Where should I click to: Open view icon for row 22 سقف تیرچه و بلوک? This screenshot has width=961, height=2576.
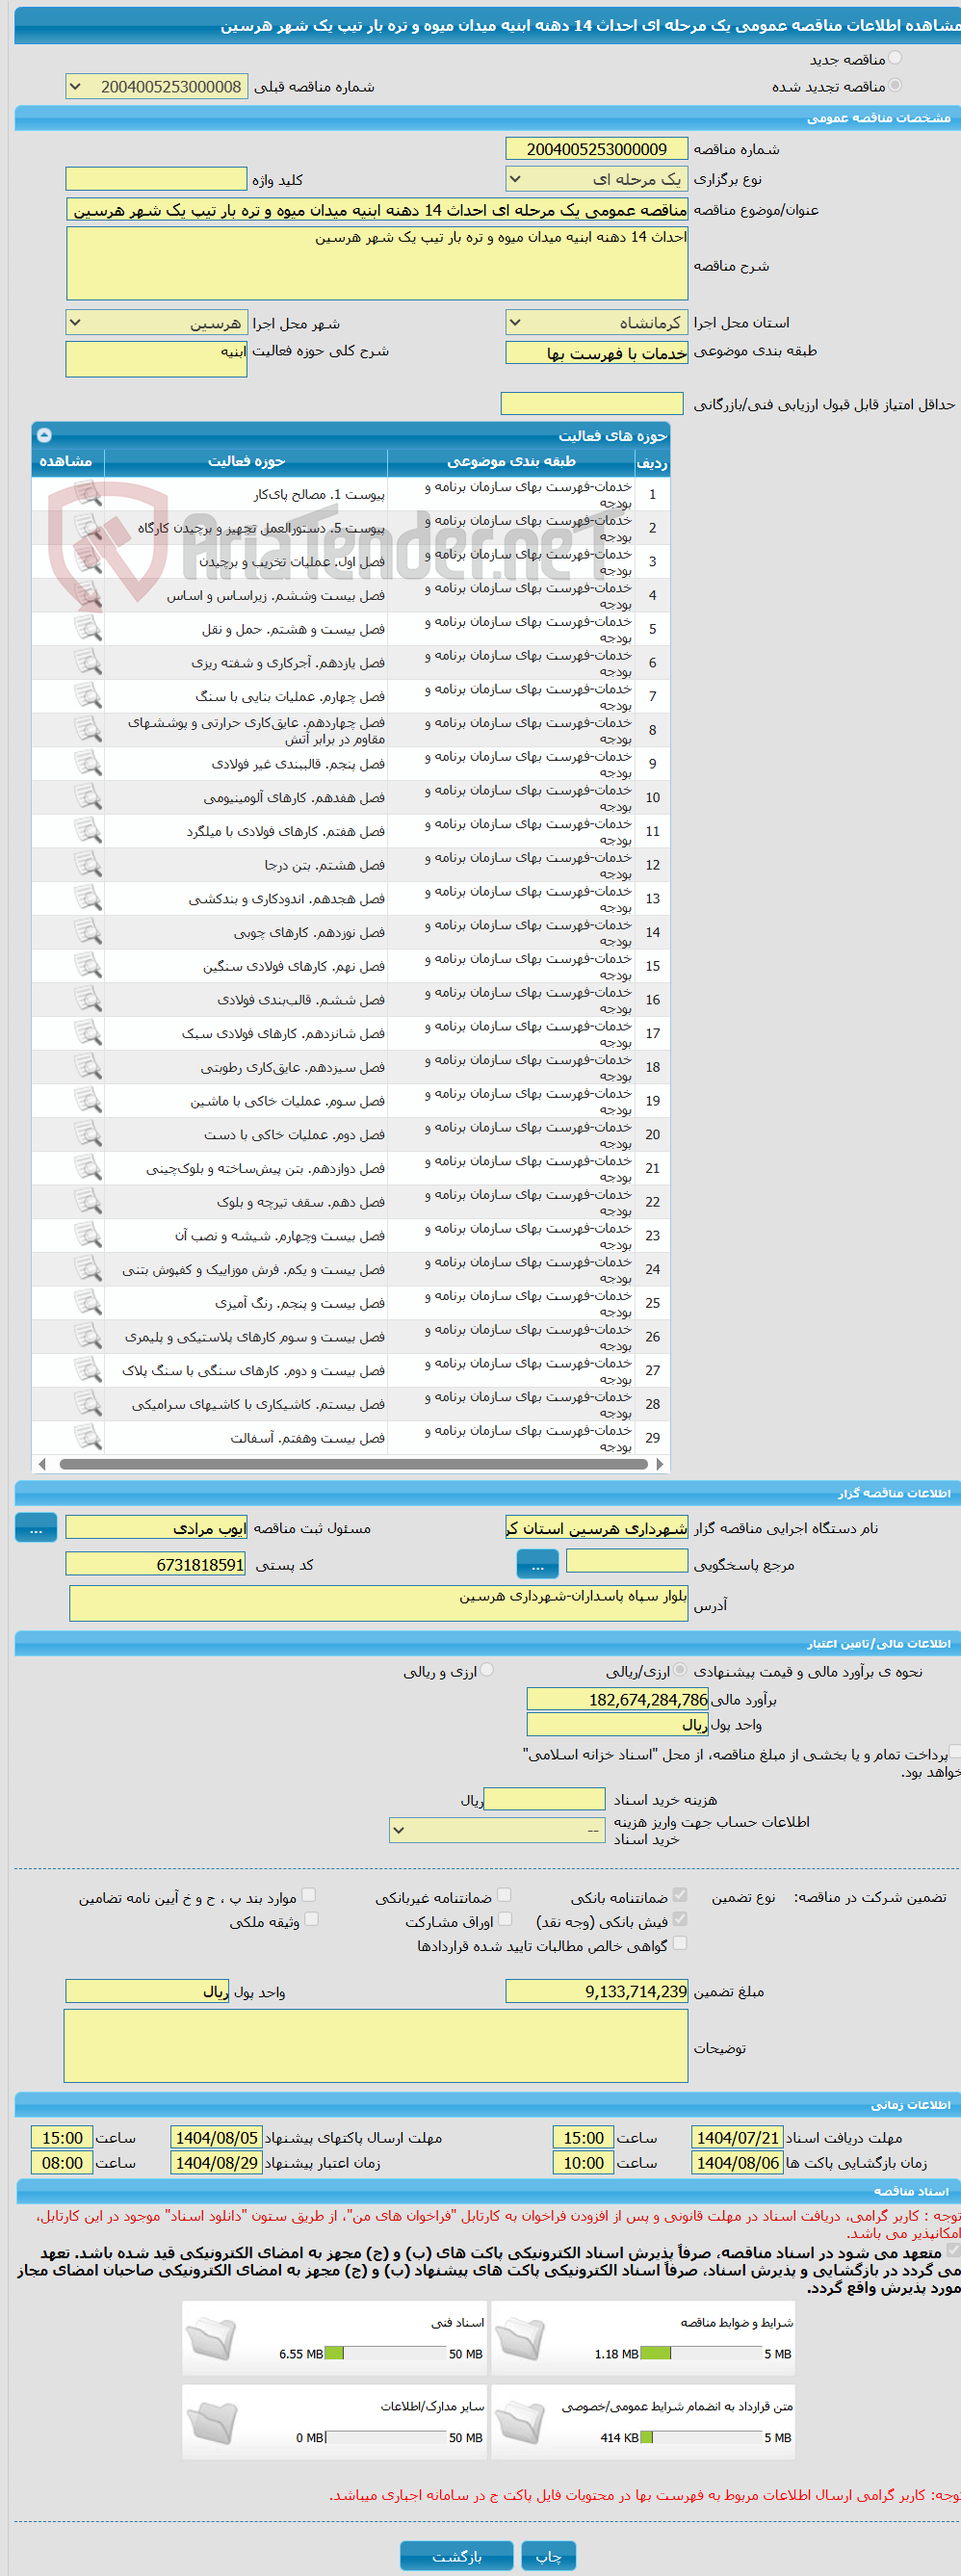pos(88,1201)
